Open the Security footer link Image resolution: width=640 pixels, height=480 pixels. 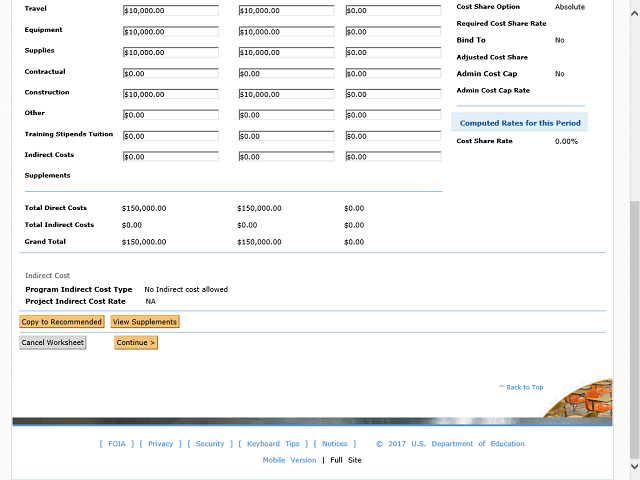pos(210,444)
